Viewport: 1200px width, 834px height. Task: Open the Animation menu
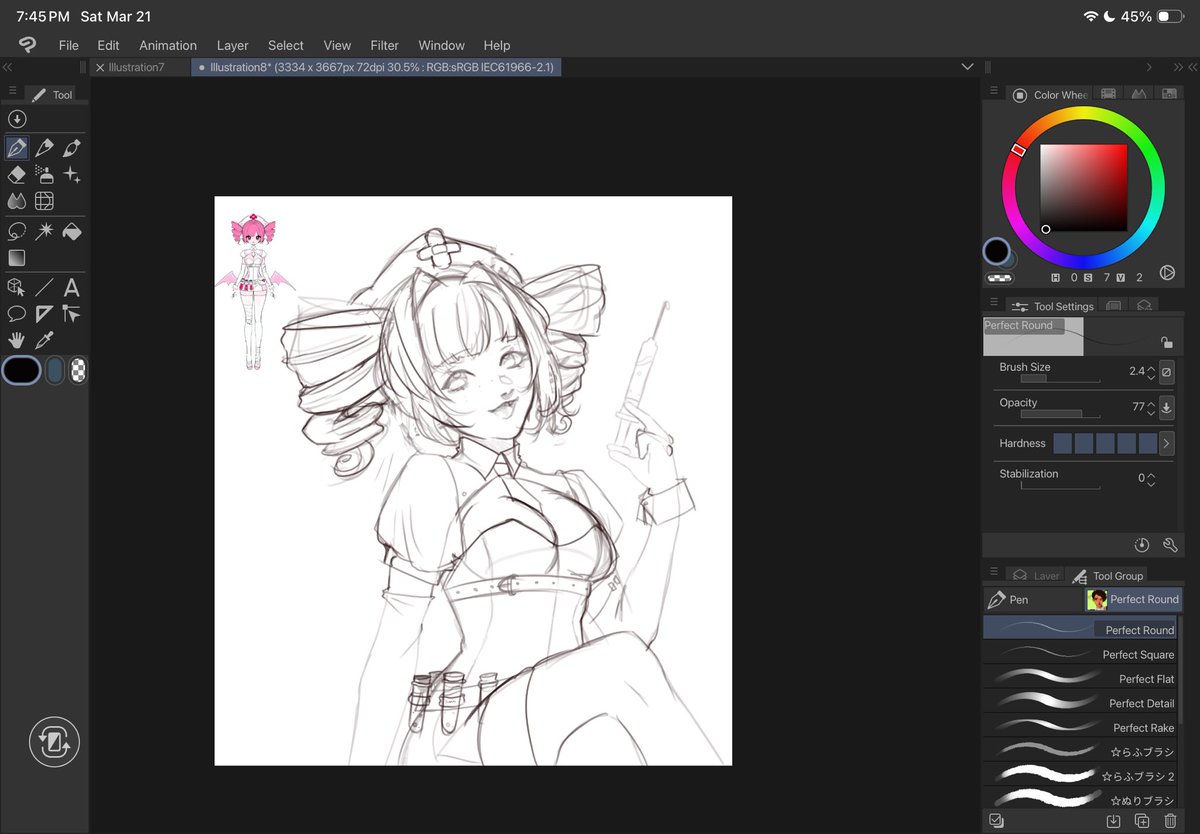point(168,45)
